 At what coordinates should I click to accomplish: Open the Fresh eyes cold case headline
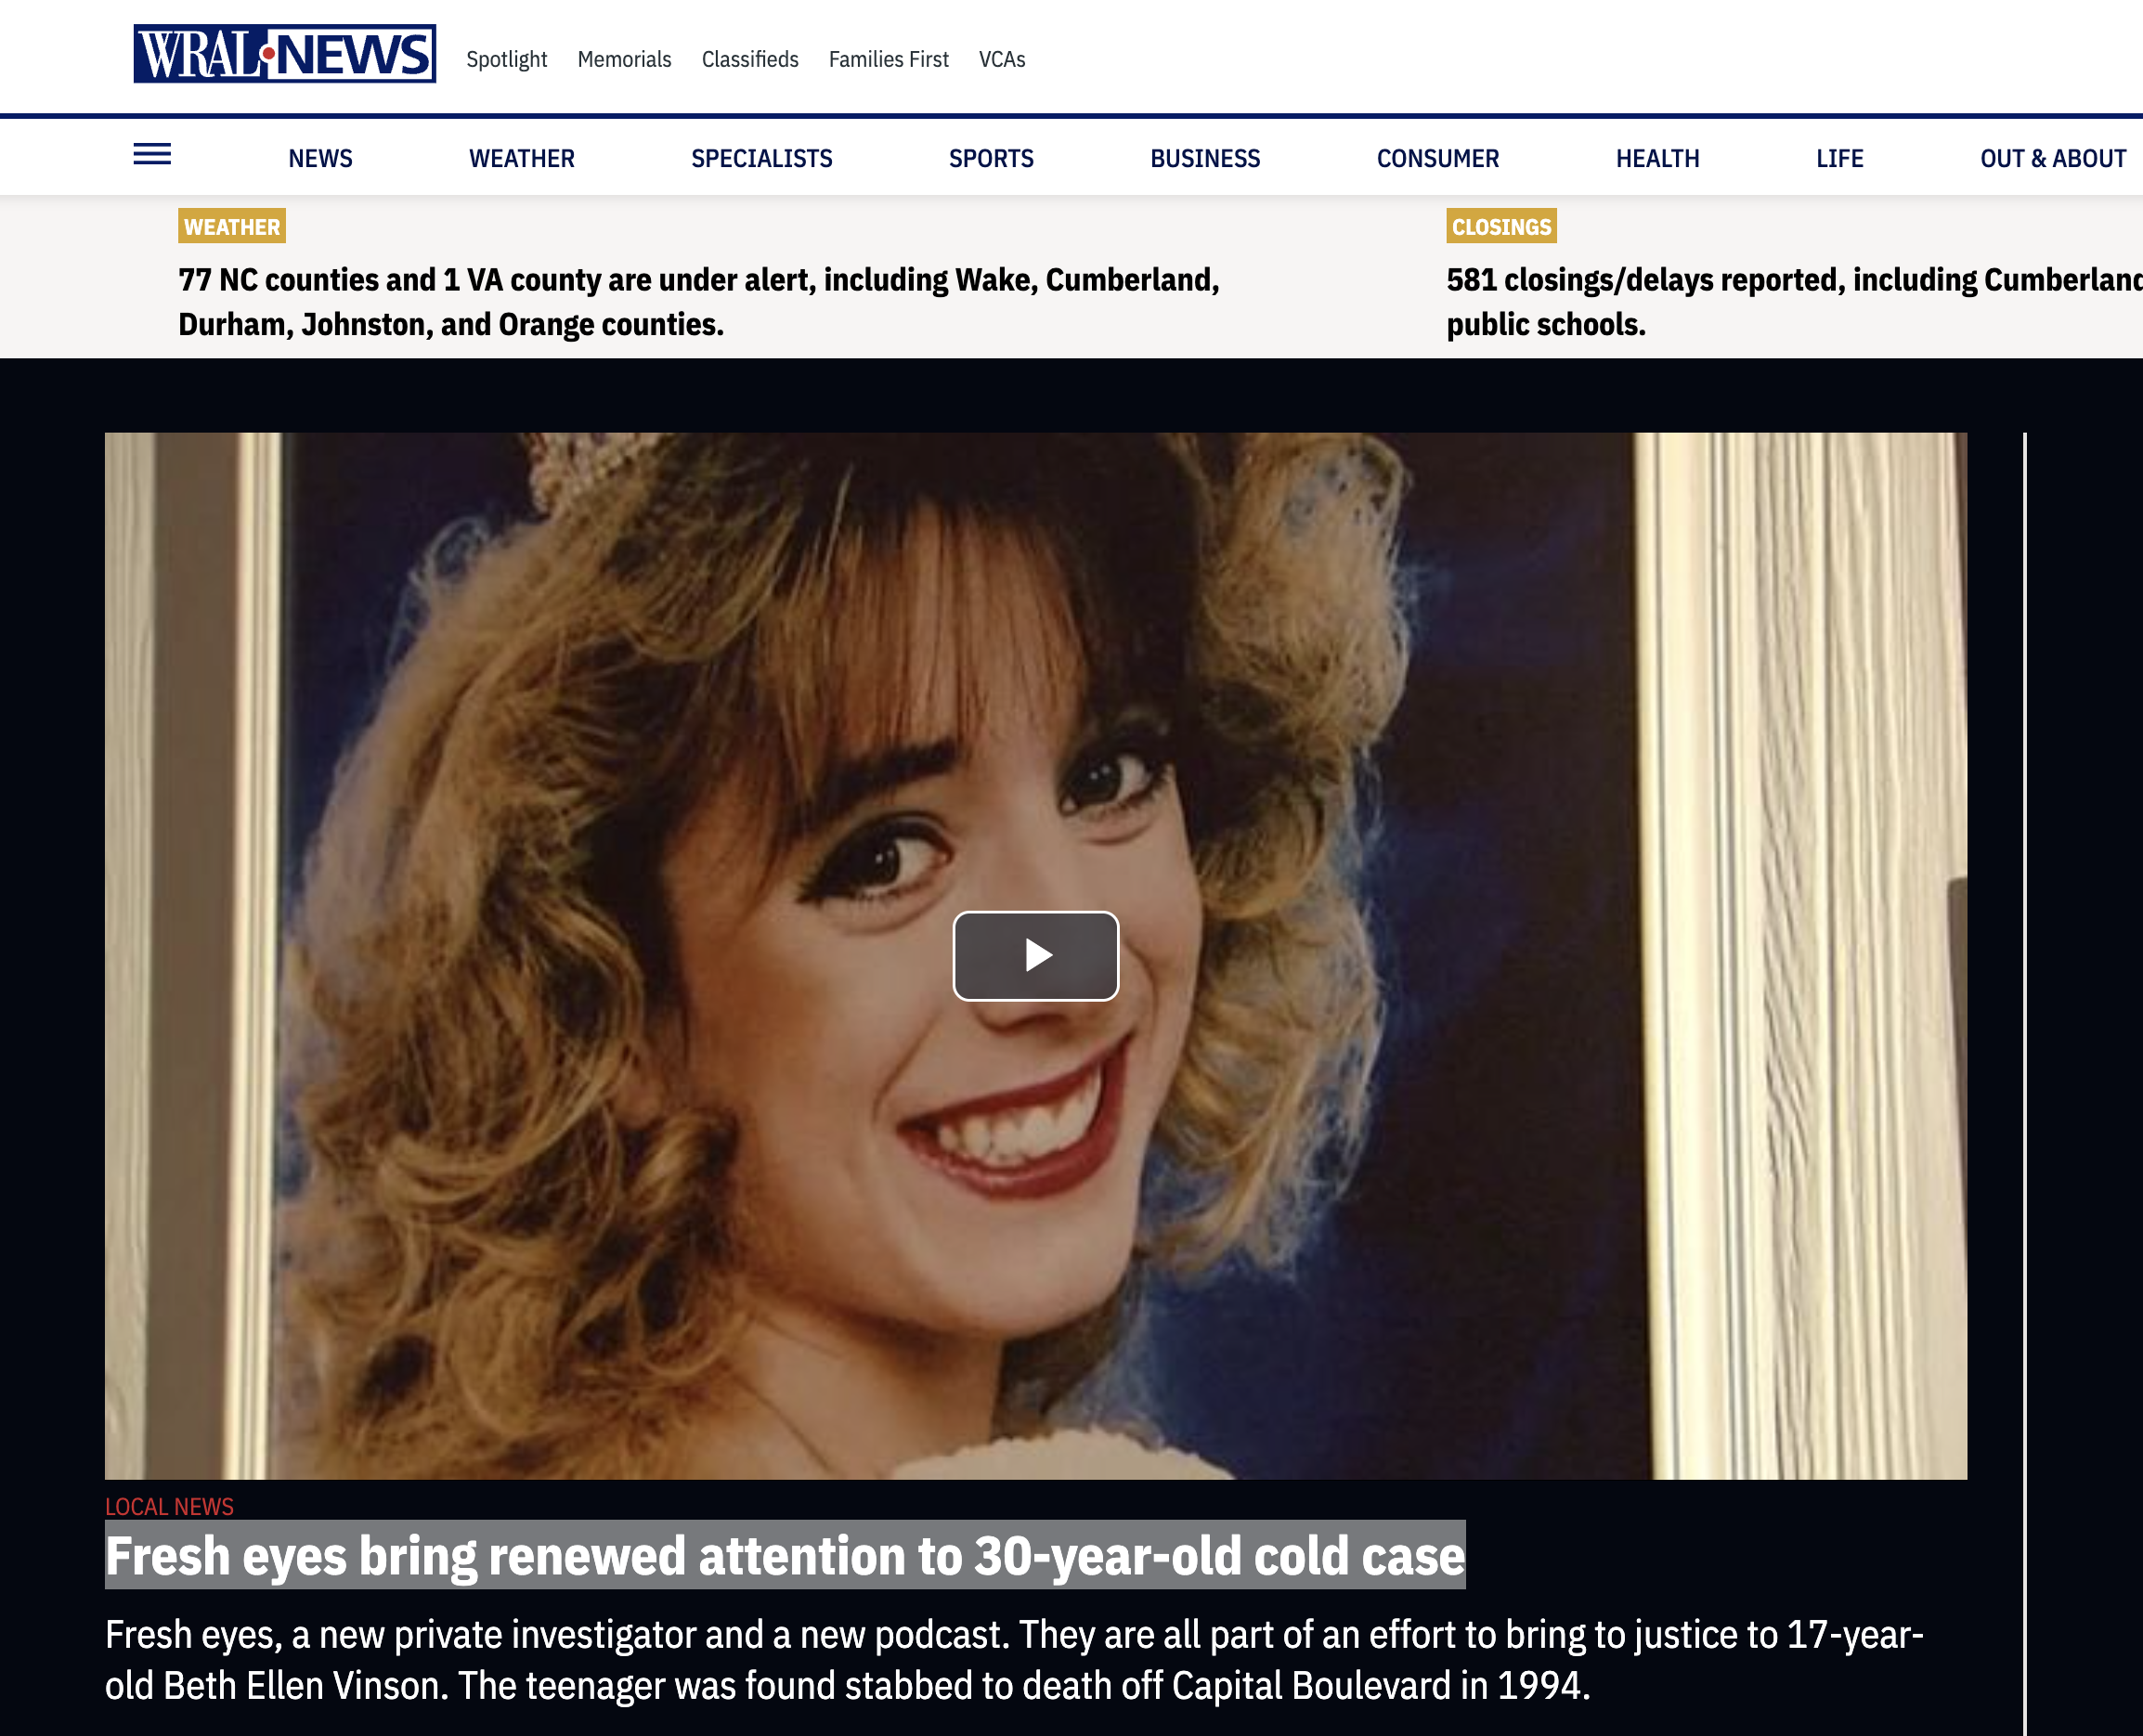pyautogui.click(x=784, y=1556)
